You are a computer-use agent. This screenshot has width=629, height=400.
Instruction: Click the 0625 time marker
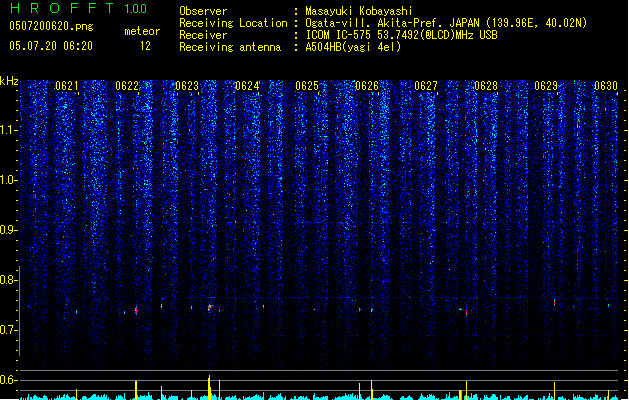(x=307, y=86)
